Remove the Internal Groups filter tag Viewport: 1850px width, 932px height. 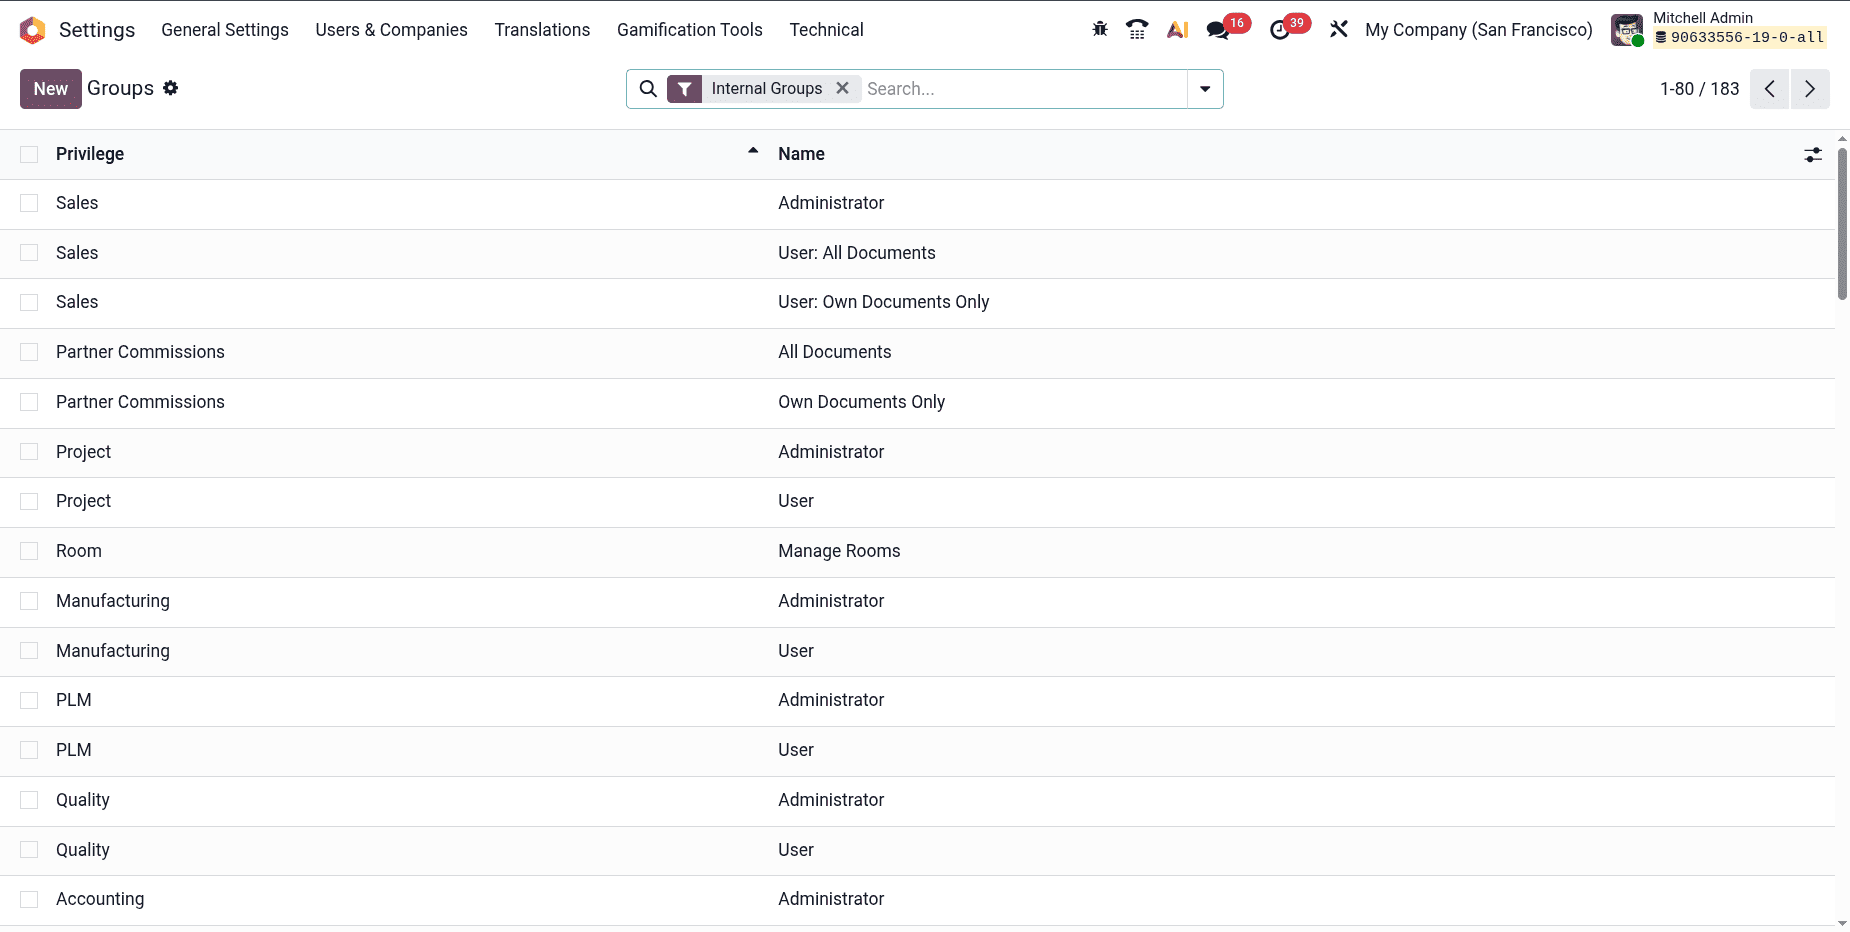click(x=843, y=88)
